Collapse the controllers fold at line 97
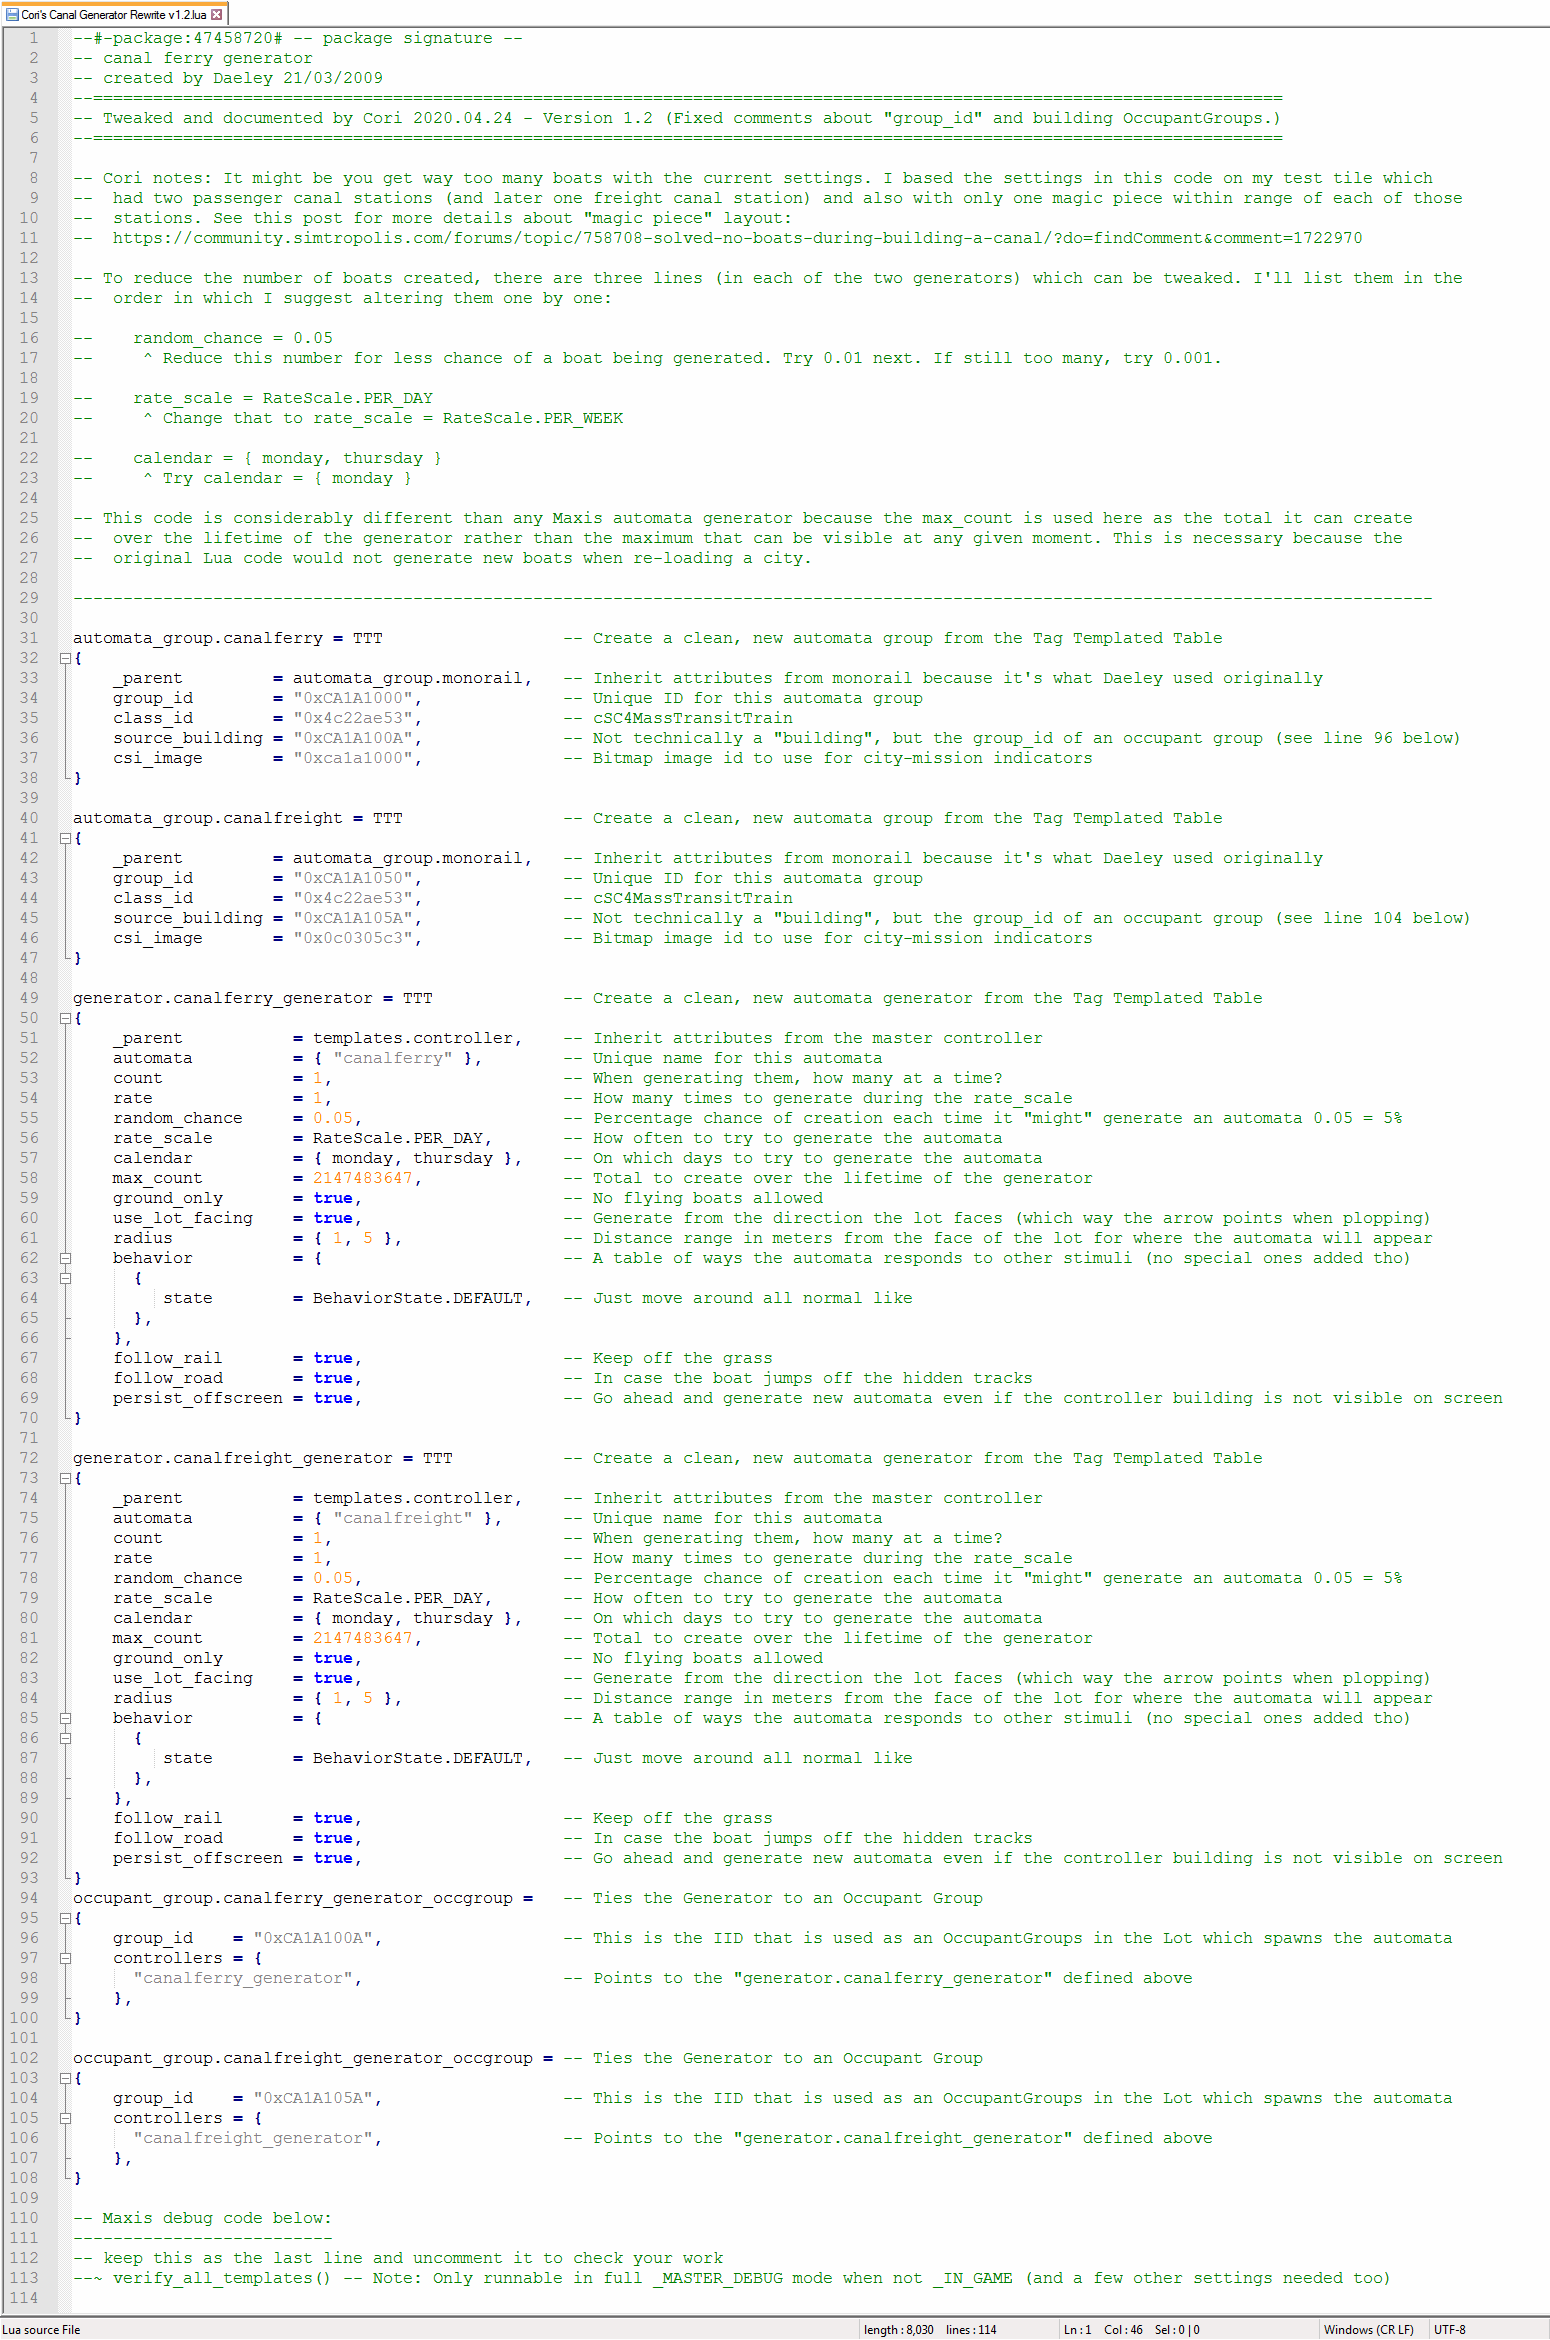The height and width of the screenshot is (2340, 1550). tap(65, 1958)
